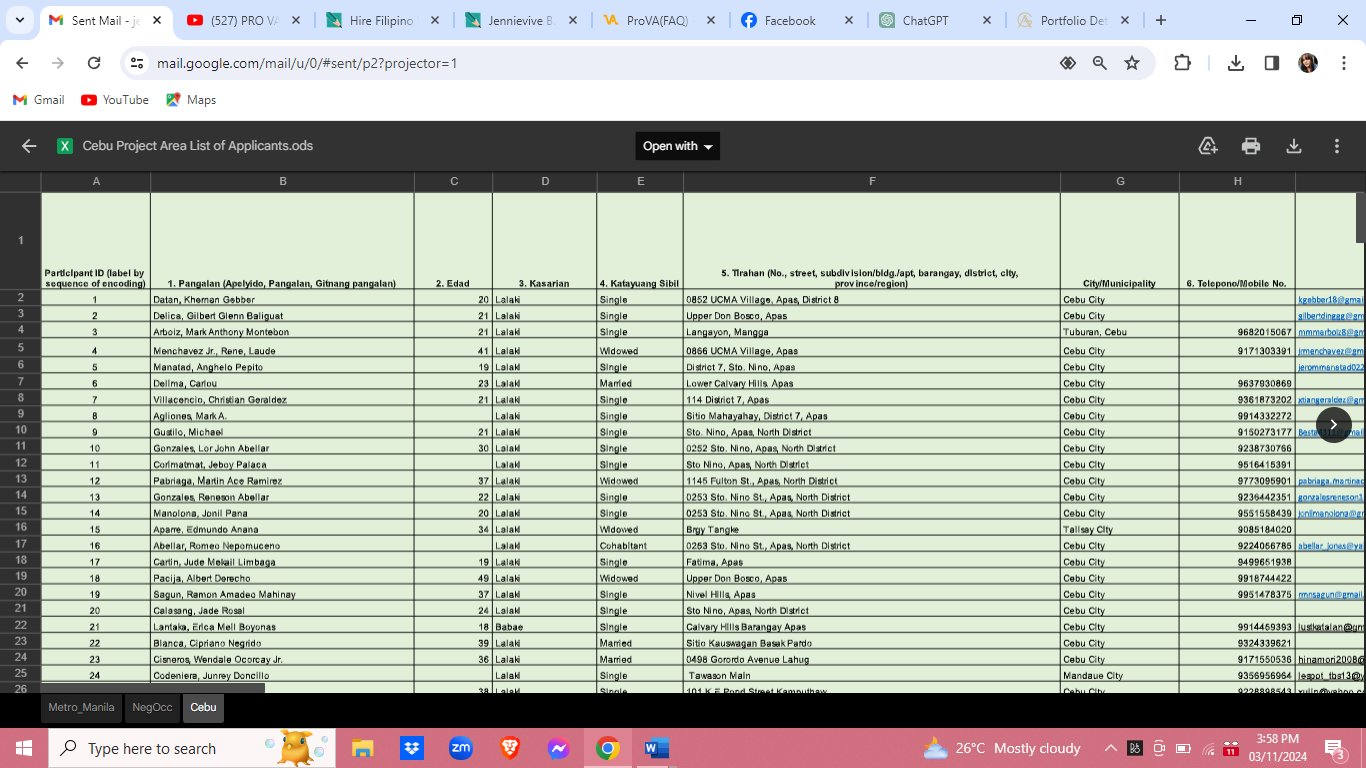Viewport: 1366px width, 768px height.
Task: Bookmark this page with the star icon
Action: 1132,63
